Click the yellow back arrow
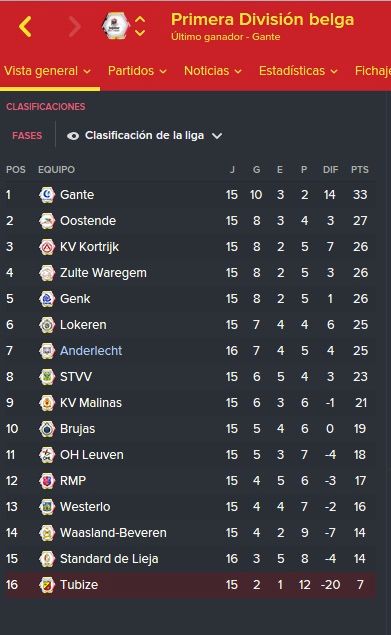This screenshot has height=635, width=391. pyautogui.click(x=25, y=27)
